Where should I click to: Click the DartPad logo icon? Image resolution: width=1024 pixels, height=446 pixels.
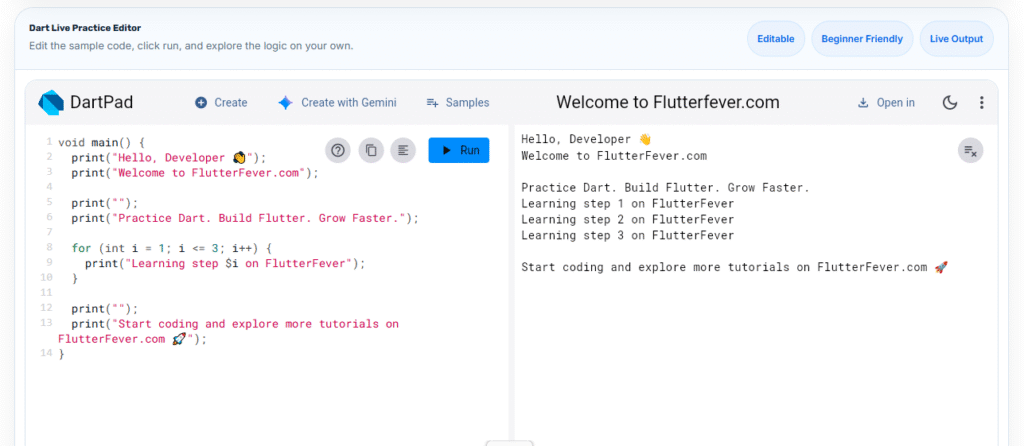coord(51,102)
